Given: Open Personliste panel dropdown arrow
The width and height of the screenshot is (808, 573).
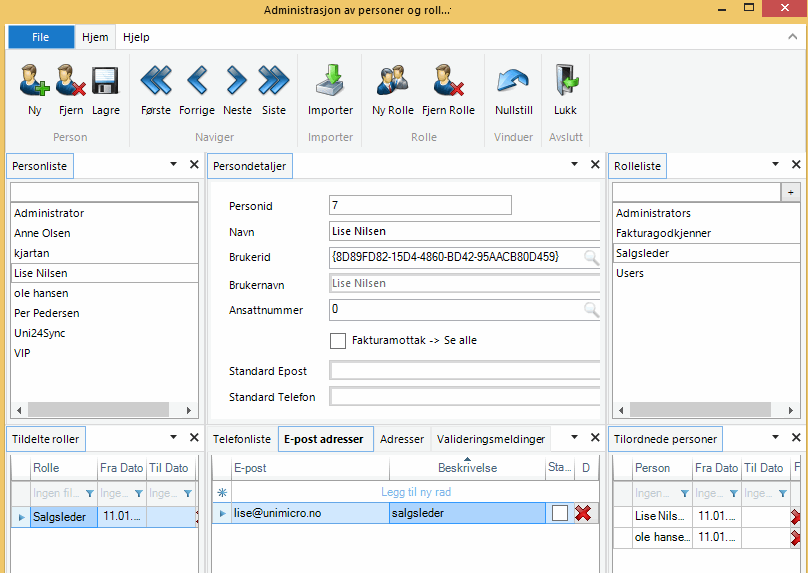Looking at the screenshot, I should click(x=171, y=165).
